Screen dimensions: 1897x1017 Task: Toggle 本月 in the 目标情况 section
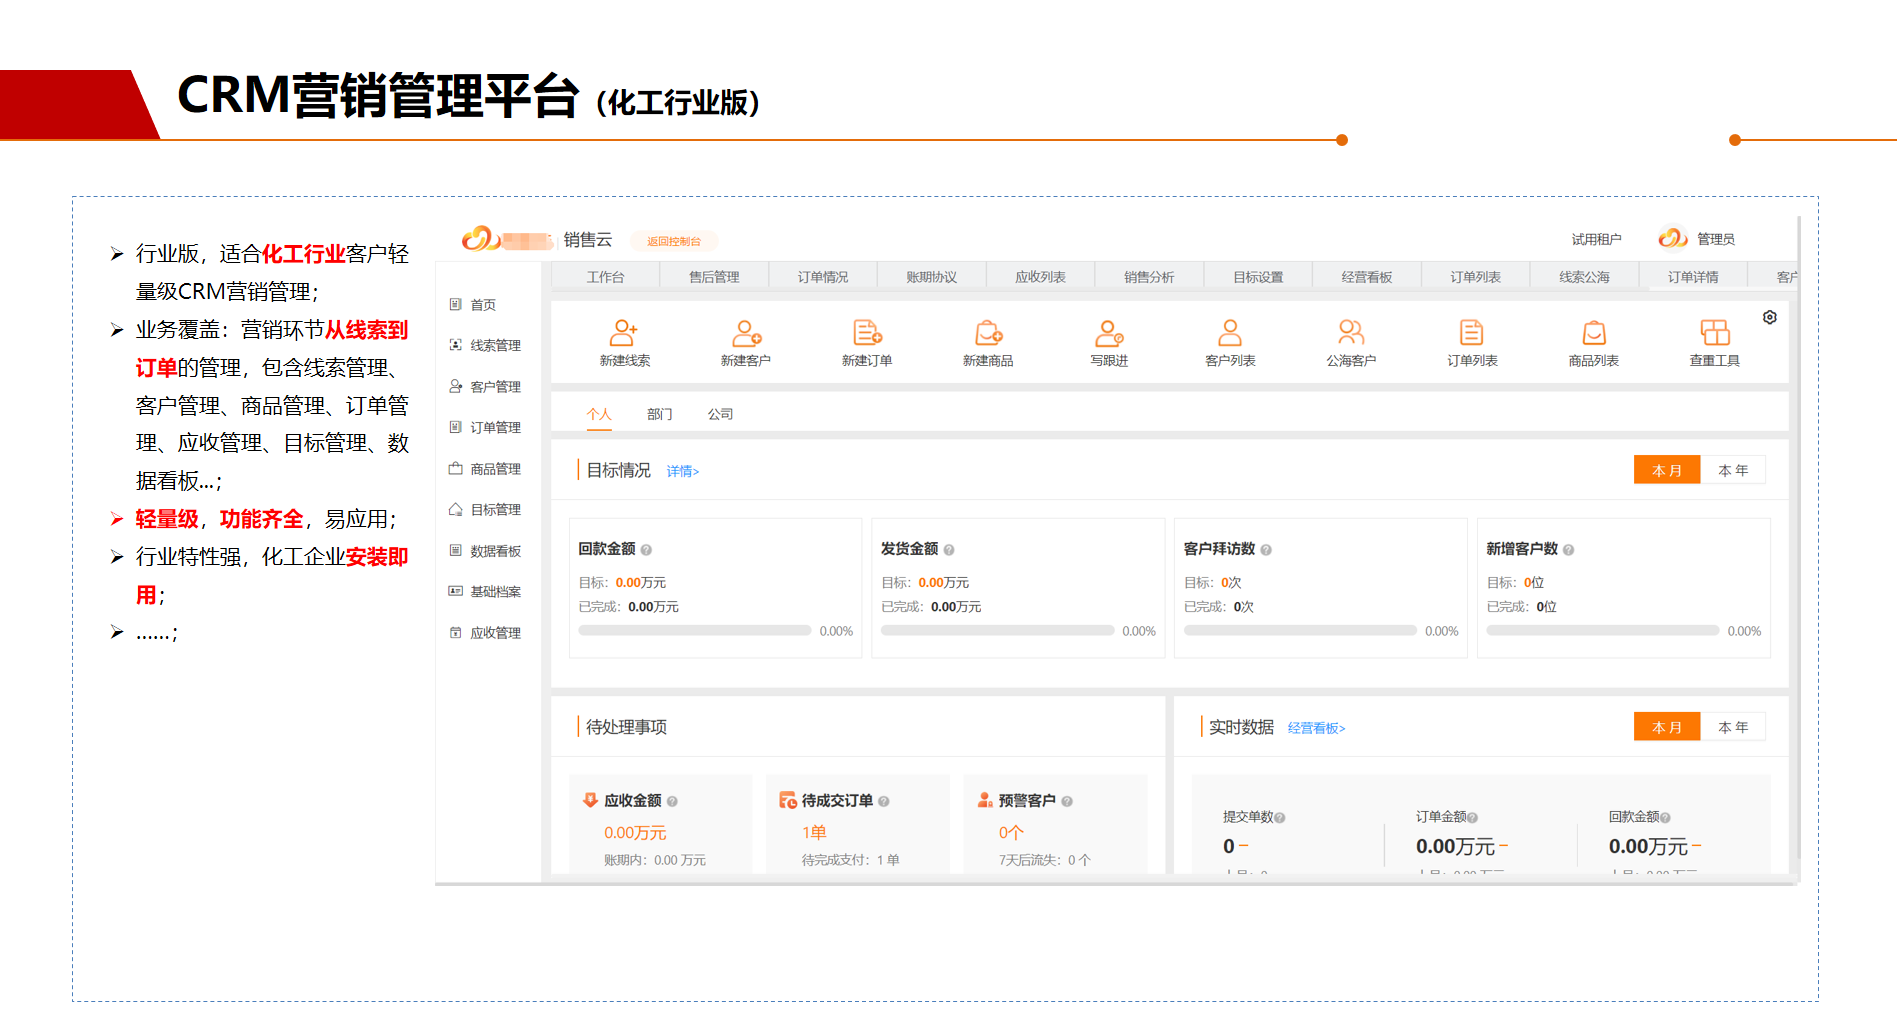pos(1667,470)
